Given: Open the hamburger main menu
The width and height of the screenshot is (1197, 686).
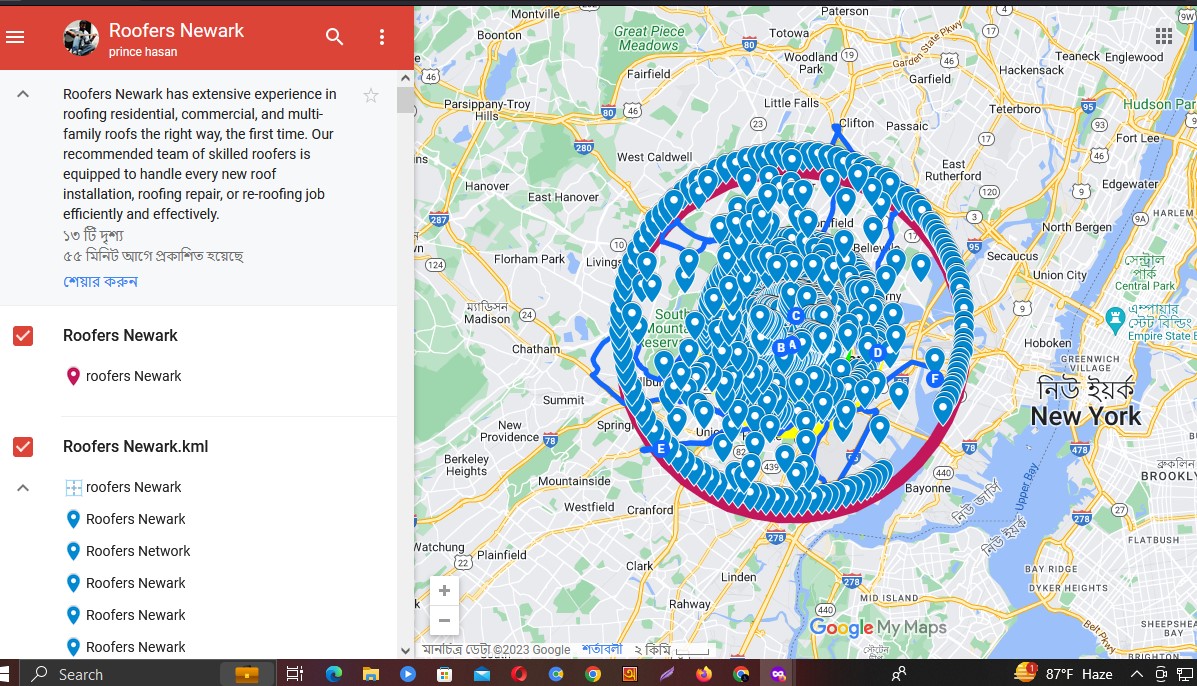Looking at the screenshot, I should [x=15, y=38].
